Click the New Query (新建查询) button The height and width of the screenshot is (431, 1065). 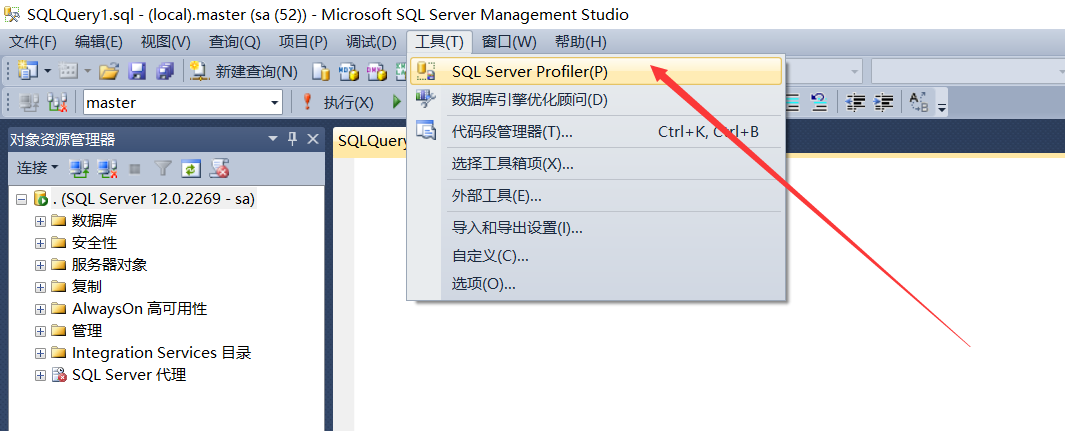[x=245, y=72]
